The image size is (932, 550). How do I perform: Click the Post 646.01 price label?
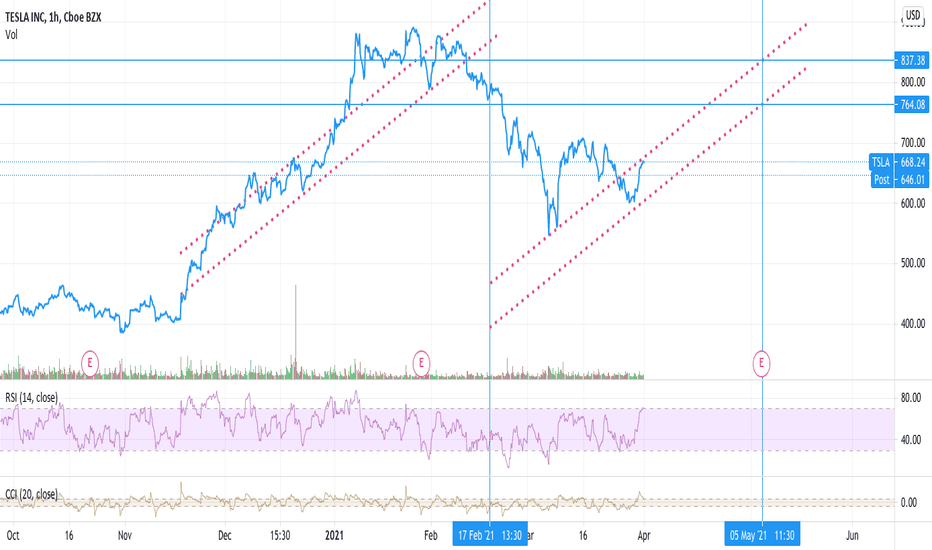[x=900, y=179]
